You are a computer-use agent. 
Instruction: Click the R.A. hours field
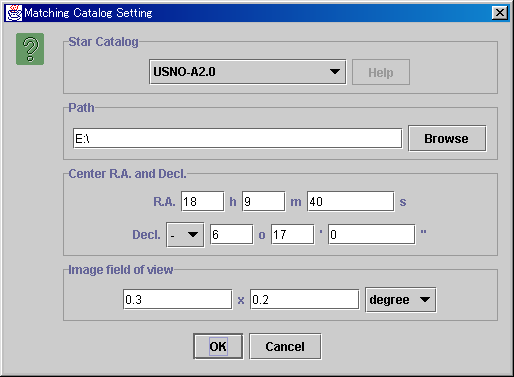coord(202,201)
